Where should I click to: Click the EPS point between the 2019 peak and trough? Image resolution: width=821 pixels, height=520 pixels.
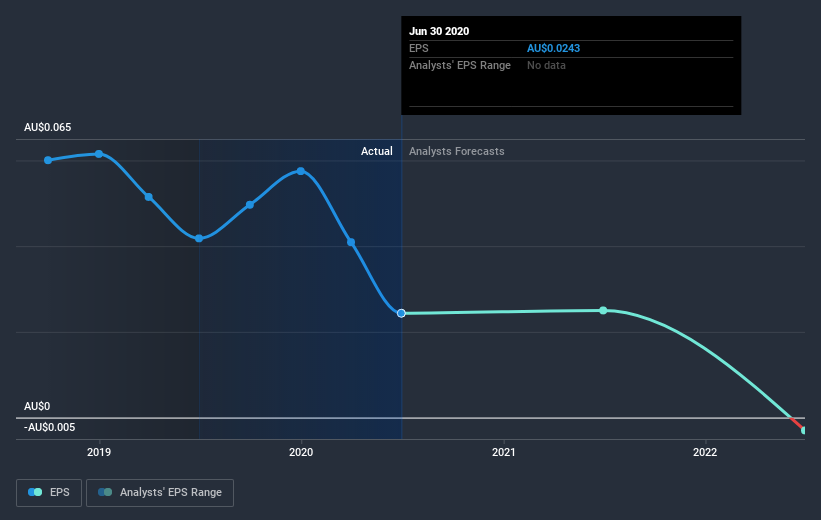click(149, 197)
